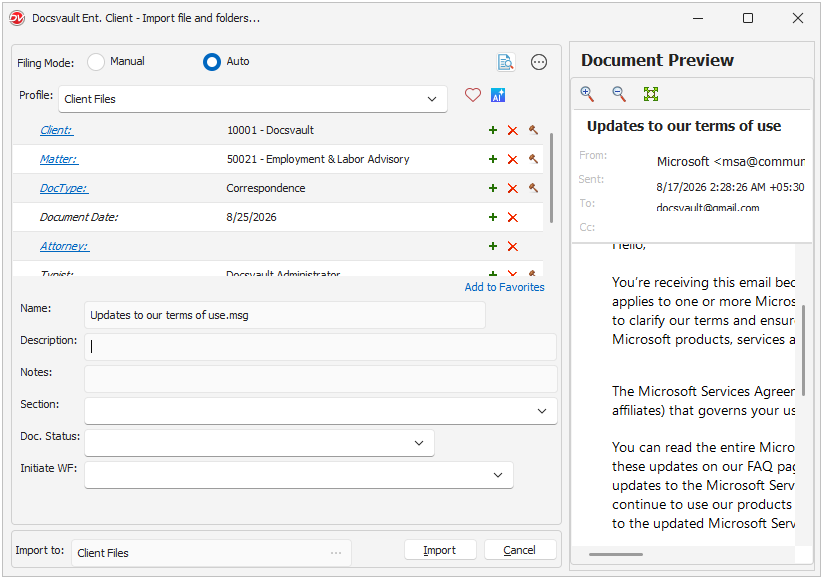Pin the DocType row value
The height and width of the screenshot is (577, 821).
click(x=534, y=188)
